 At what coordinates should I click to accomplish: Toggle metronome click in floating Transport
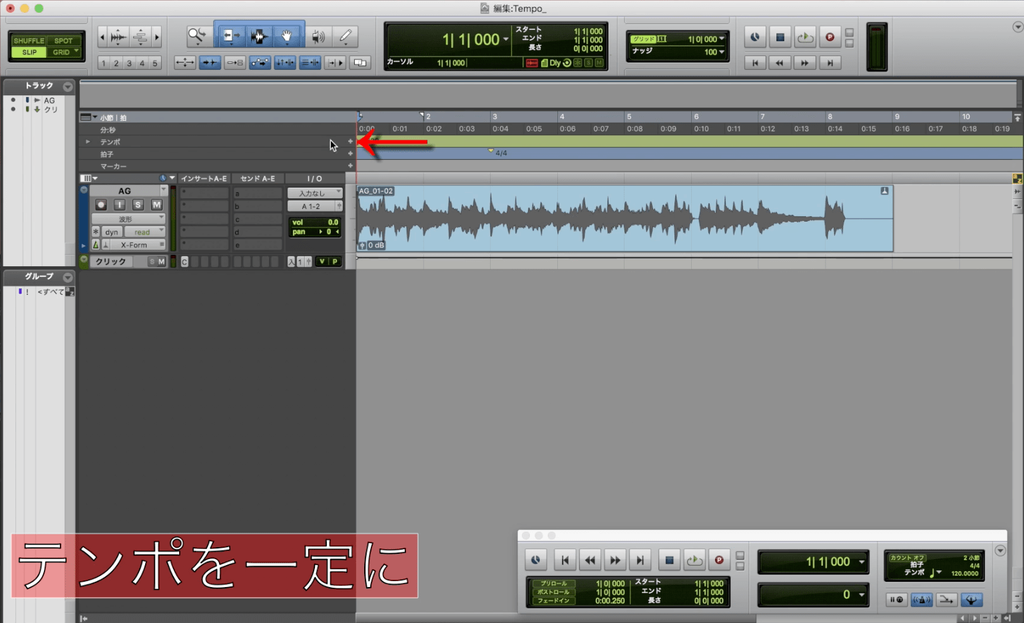tap(921, 599)
